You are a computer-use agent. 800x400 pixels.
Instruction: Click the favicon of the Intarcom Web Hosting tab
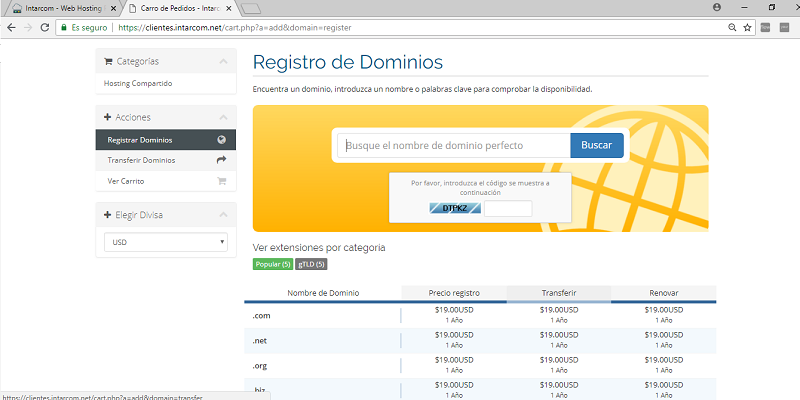pyautogui.click(x=17, y=9)
